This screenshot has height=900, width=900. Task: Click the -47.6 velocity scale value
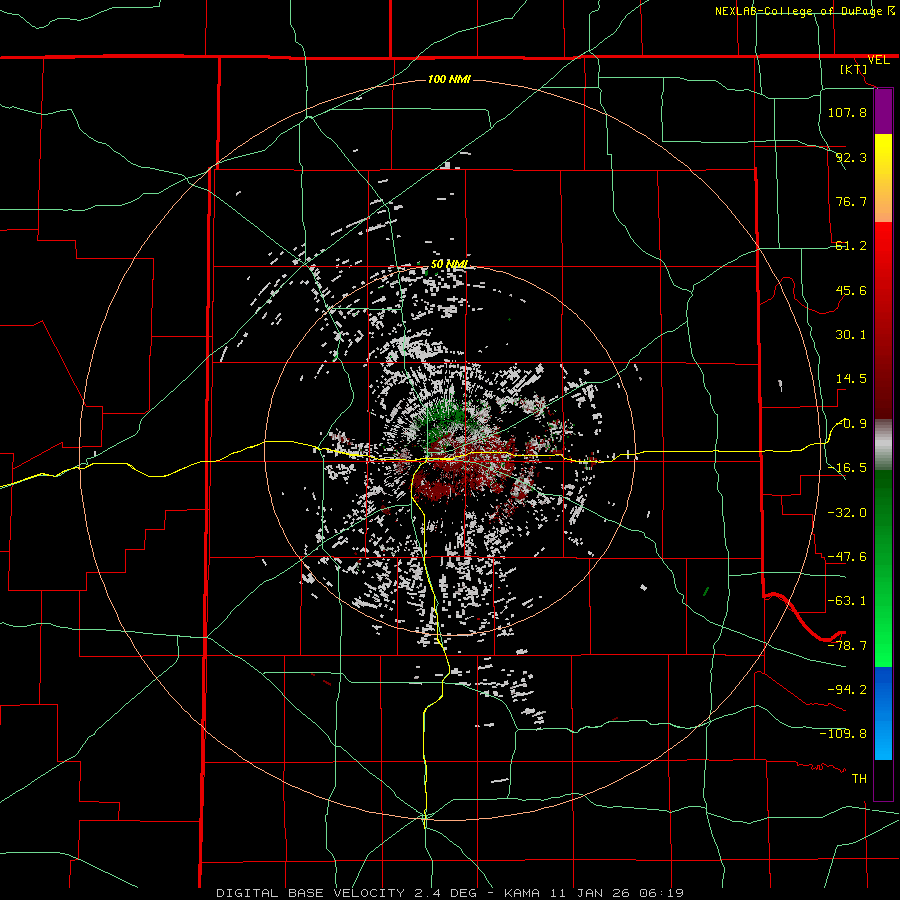[847, 557]
